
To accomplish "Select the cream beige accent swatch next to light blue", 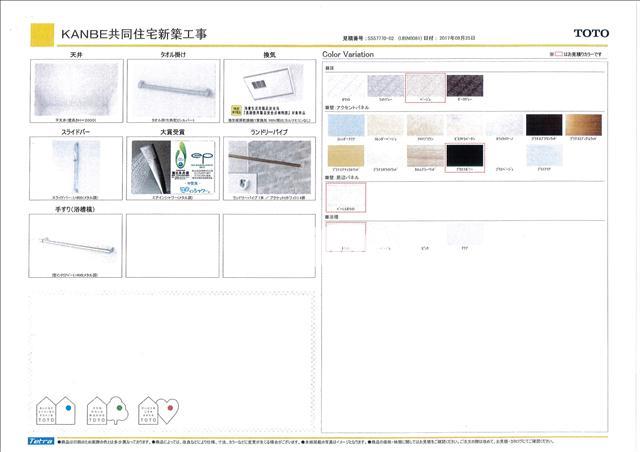I will 385,125.
